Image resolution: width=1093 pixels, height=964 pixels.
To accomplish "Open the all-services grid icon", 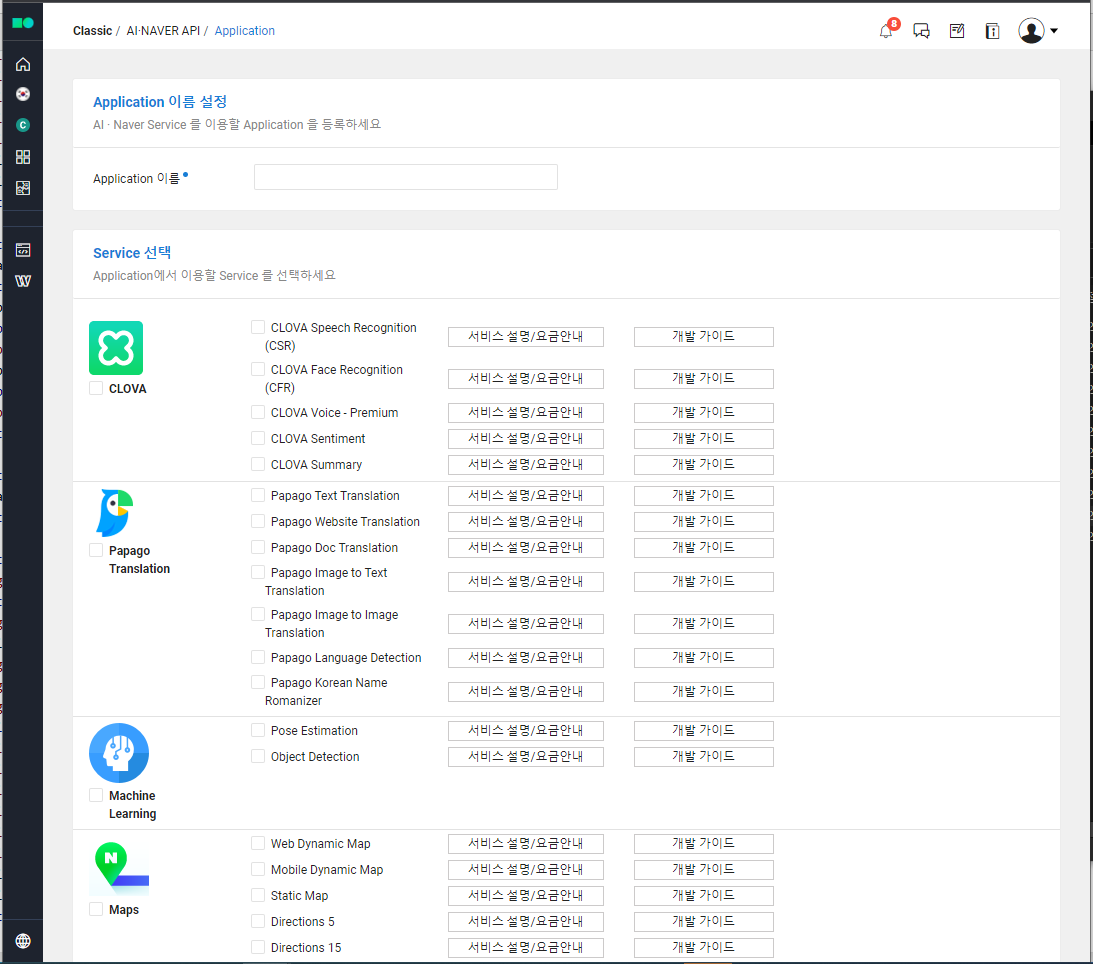I will 23,157.
